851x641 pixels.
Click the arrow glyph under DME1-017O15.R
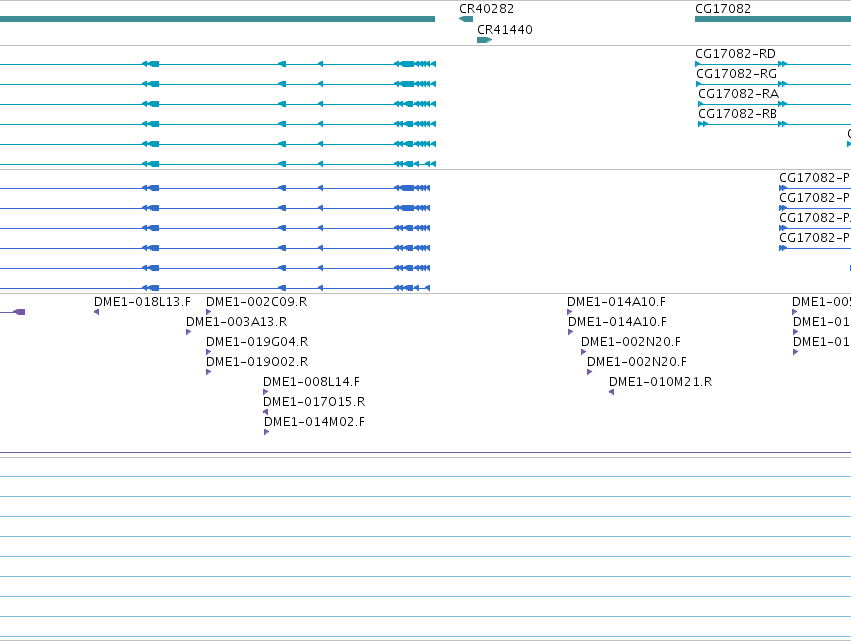(x=265, y=412)
